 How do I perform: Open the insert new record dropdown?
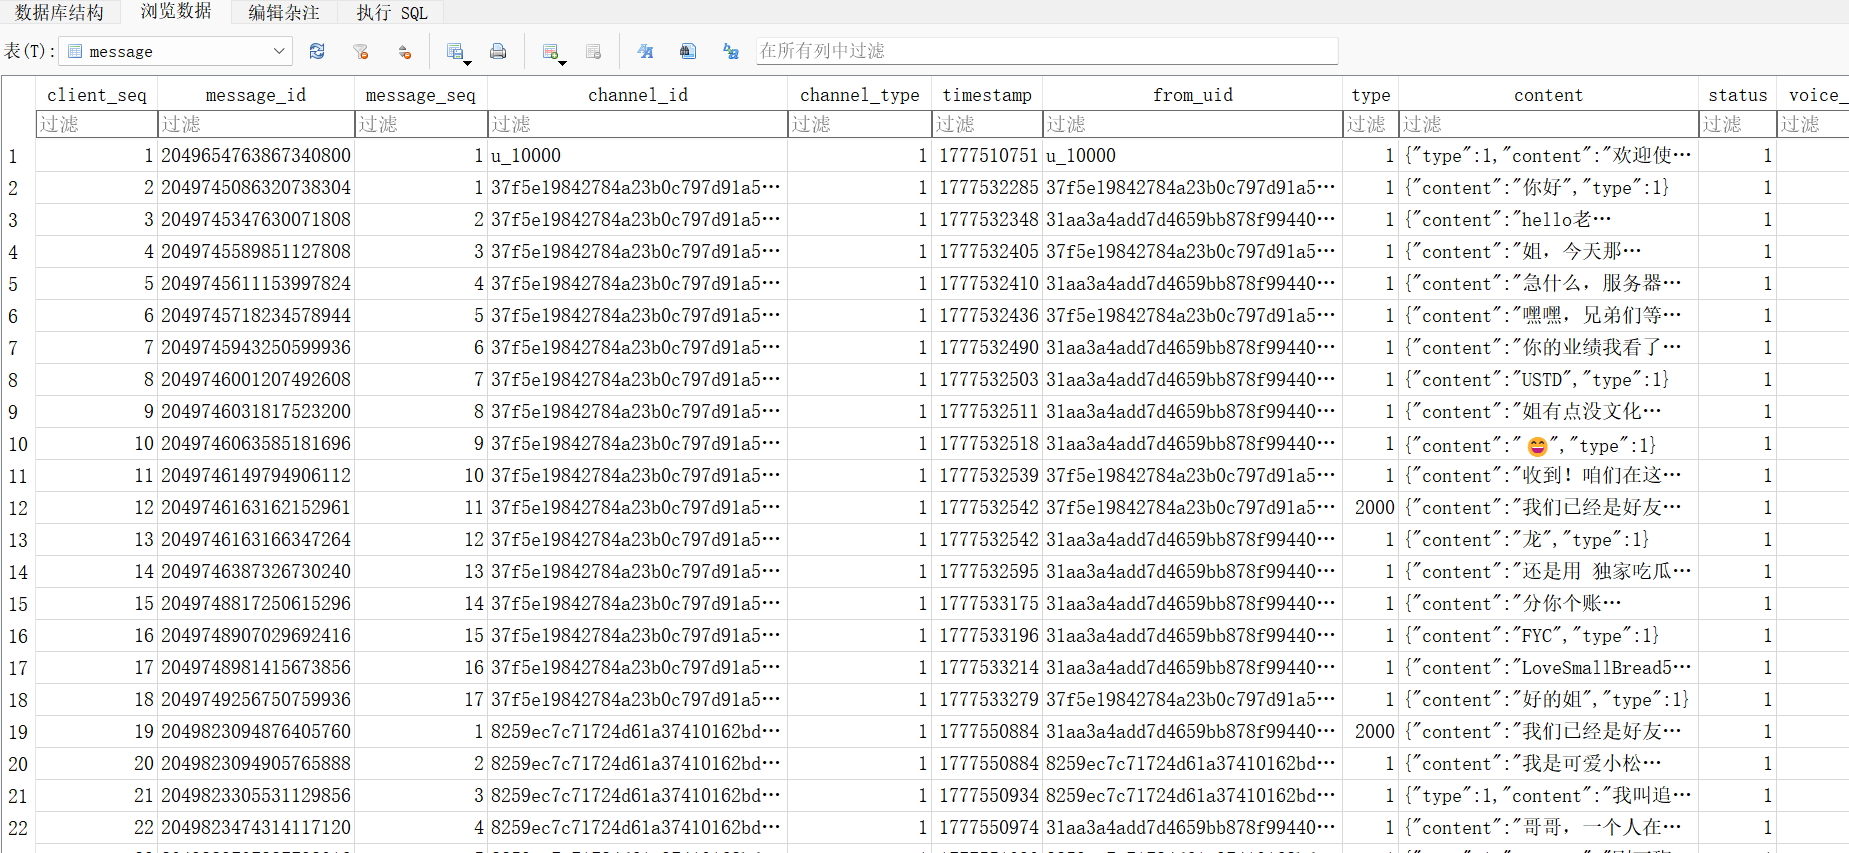pos(553,52)
